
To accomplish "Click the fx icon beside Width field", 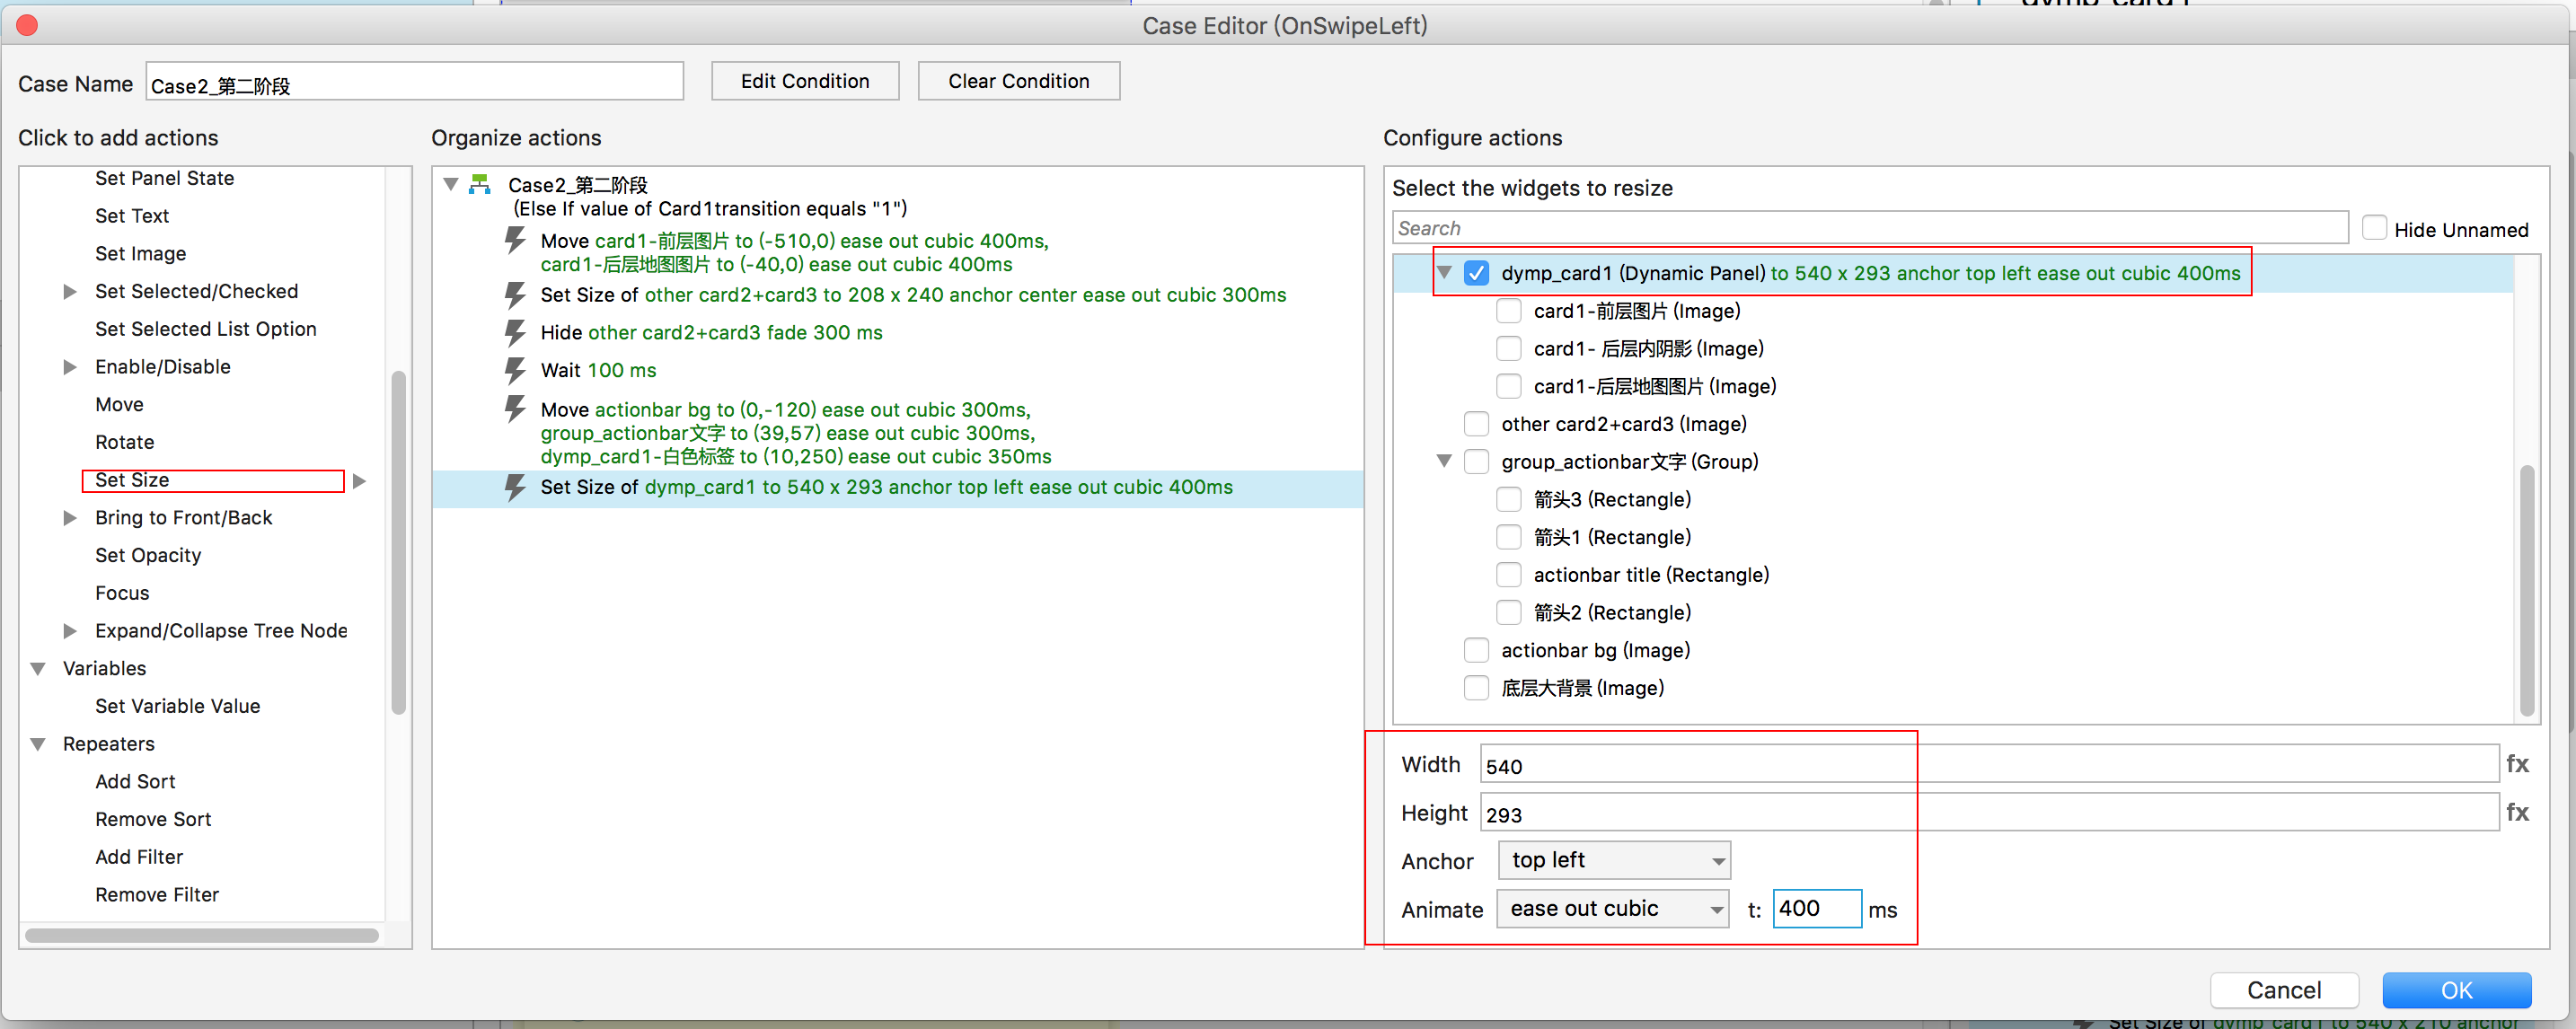I will [x=2516, y=764].
